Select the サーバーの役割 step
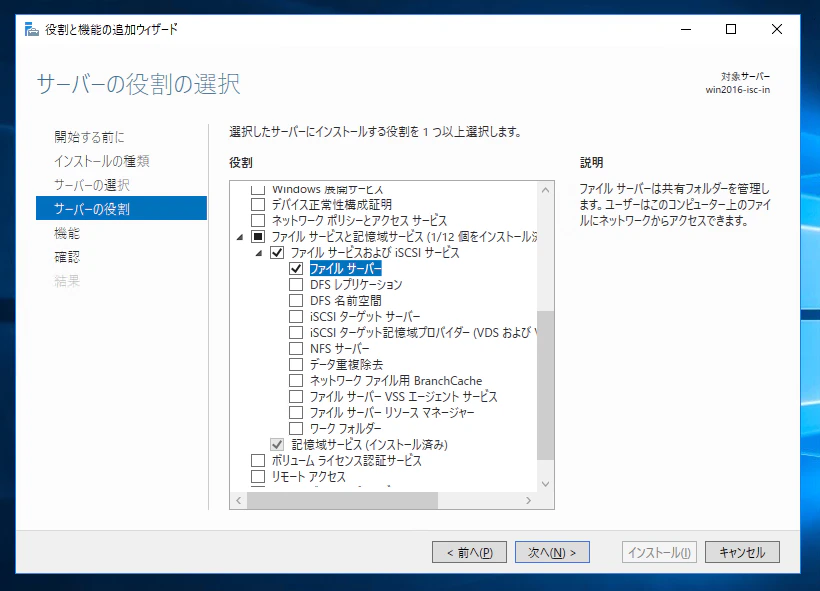 [121, 208]
